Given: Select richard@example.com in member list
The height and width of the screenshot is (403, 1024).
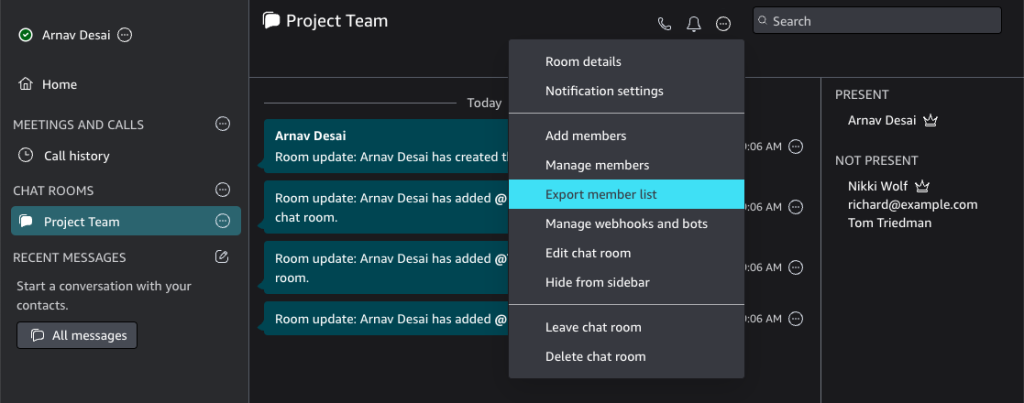Looking at the screenshot, I should (912, 204).
